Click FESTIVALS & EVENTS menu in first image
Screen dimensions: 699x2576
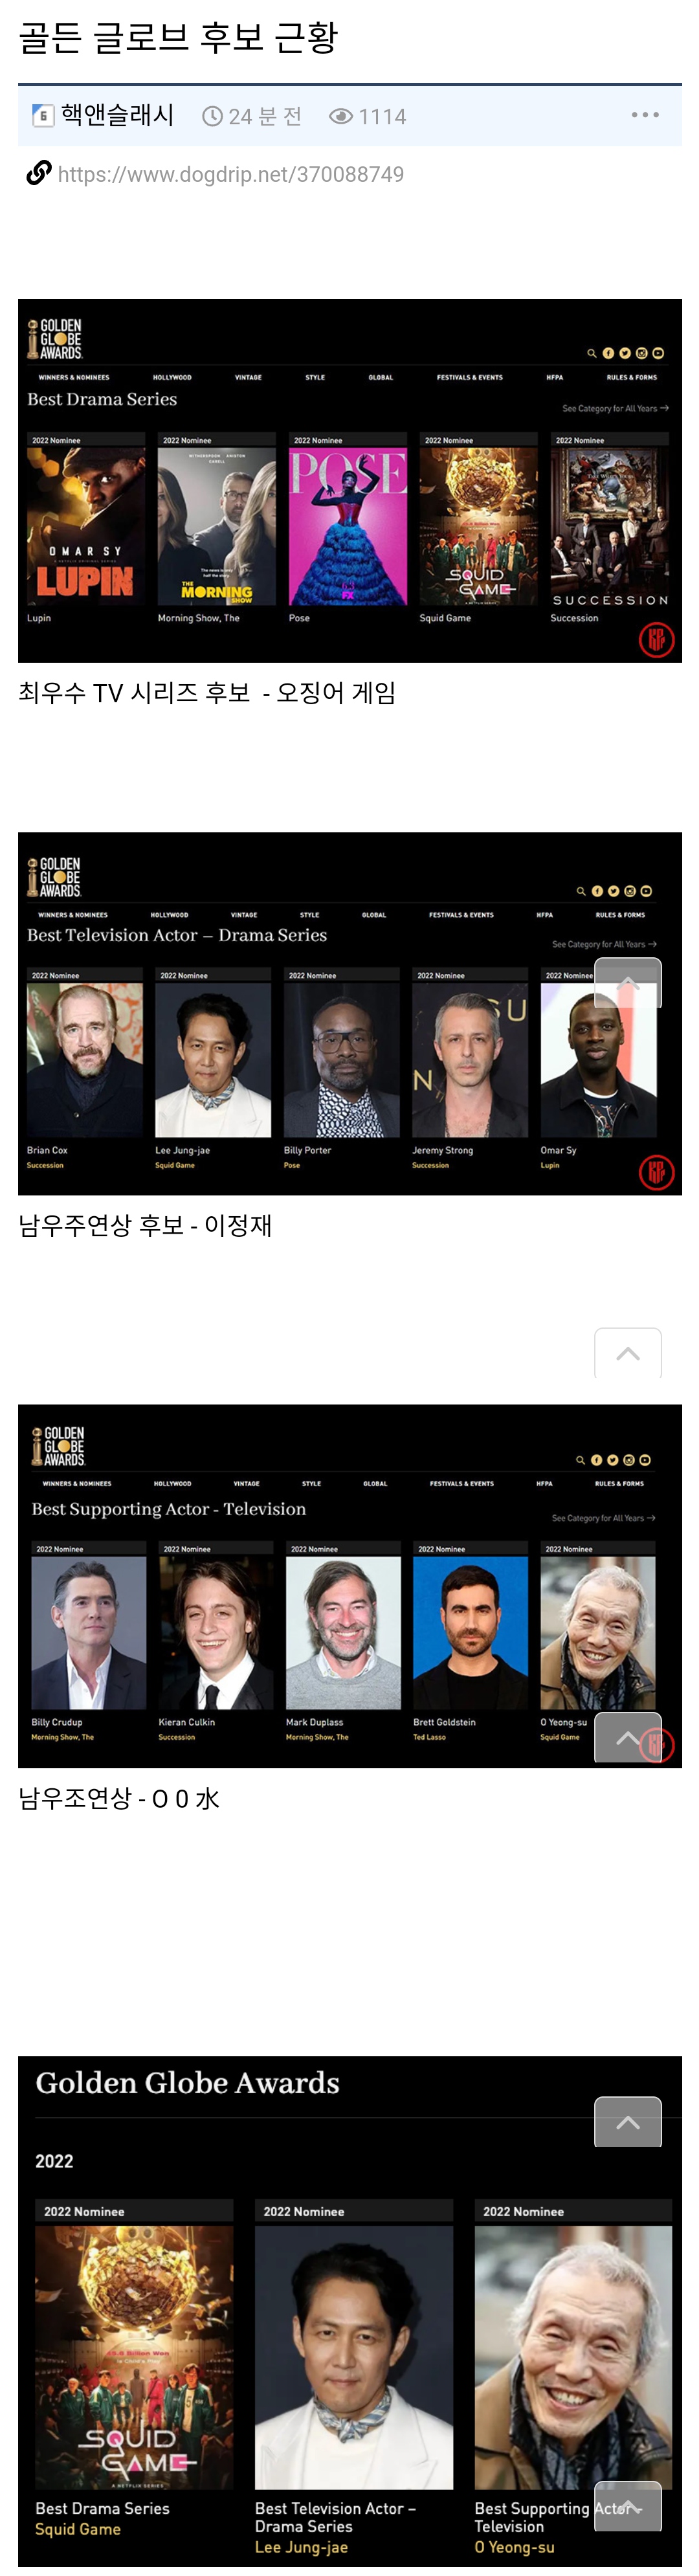[x=470, y=378]
